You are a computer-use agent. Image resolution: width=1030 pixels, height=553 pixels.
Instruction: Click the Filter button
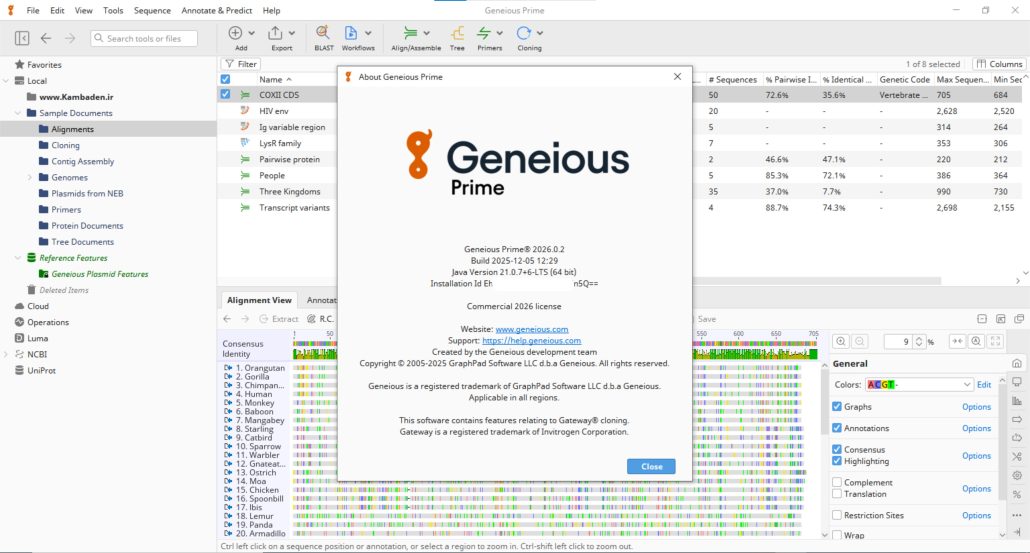coord(241,64)
